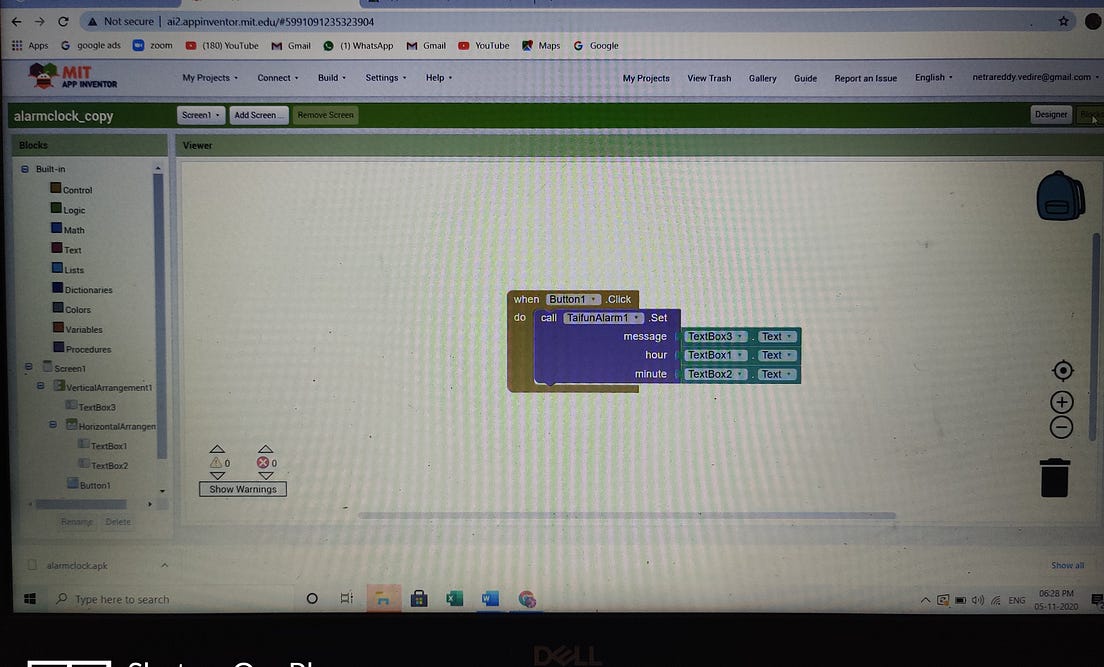1104x667 pixels.
Task: Open alarmclock.apk from the downloads bar
Action: point(77,565)
